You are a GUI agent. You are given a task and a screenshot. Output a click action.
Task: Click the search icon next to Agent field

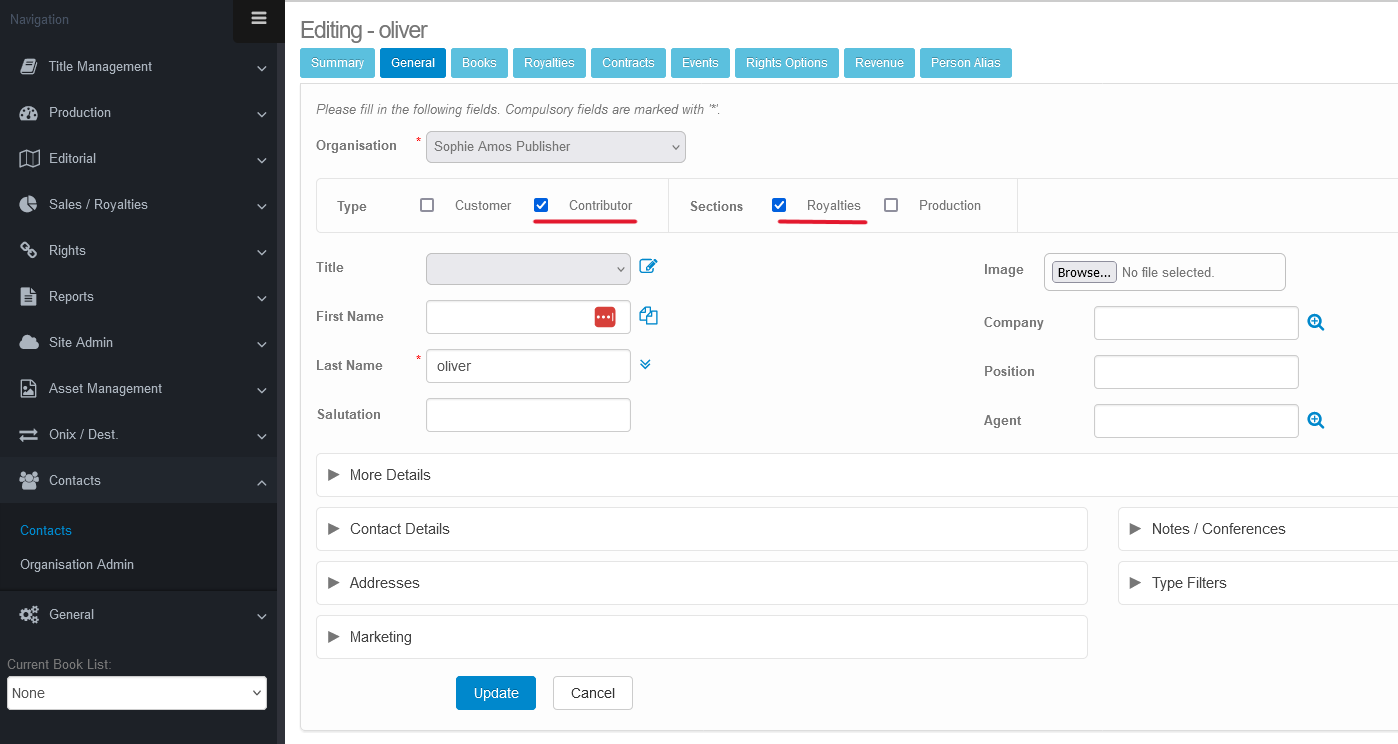click(1316, 421)
